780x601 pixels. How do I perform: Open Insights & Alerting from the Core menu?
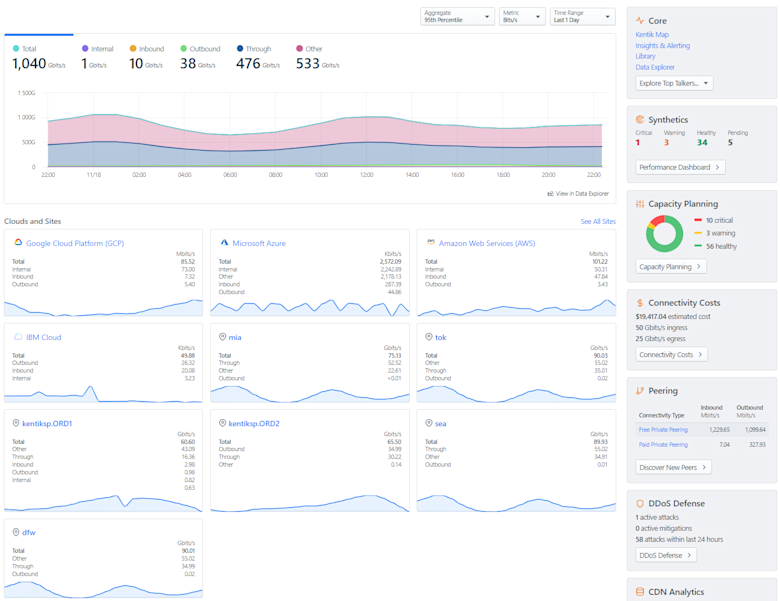pos(662,45)
